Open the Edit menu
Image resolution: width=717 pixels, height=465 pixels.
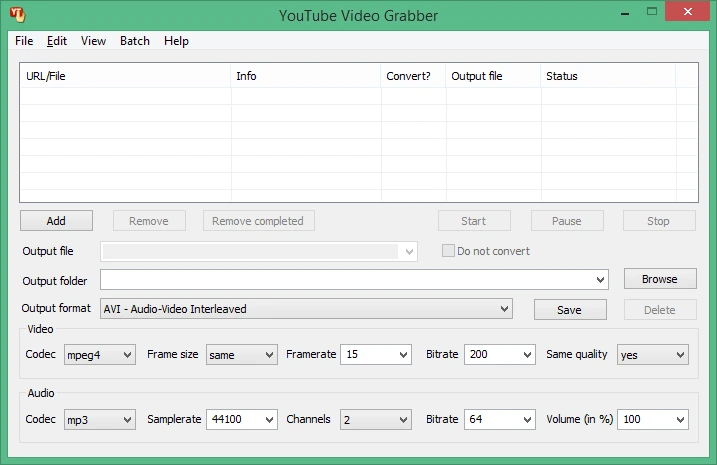coord(57,41)
